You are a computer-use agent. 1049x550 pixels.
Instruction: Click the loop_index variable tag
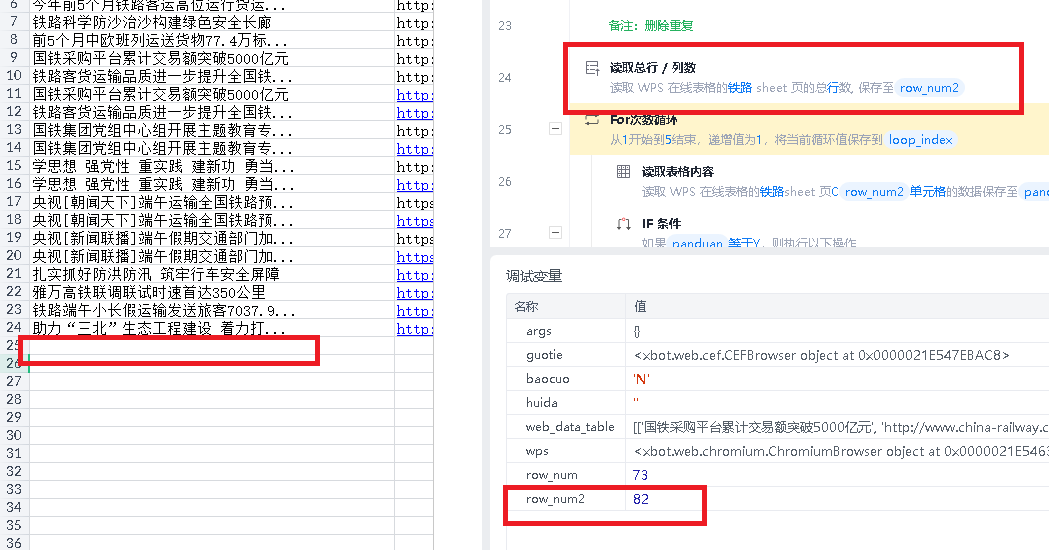click(x=920, y=140)
